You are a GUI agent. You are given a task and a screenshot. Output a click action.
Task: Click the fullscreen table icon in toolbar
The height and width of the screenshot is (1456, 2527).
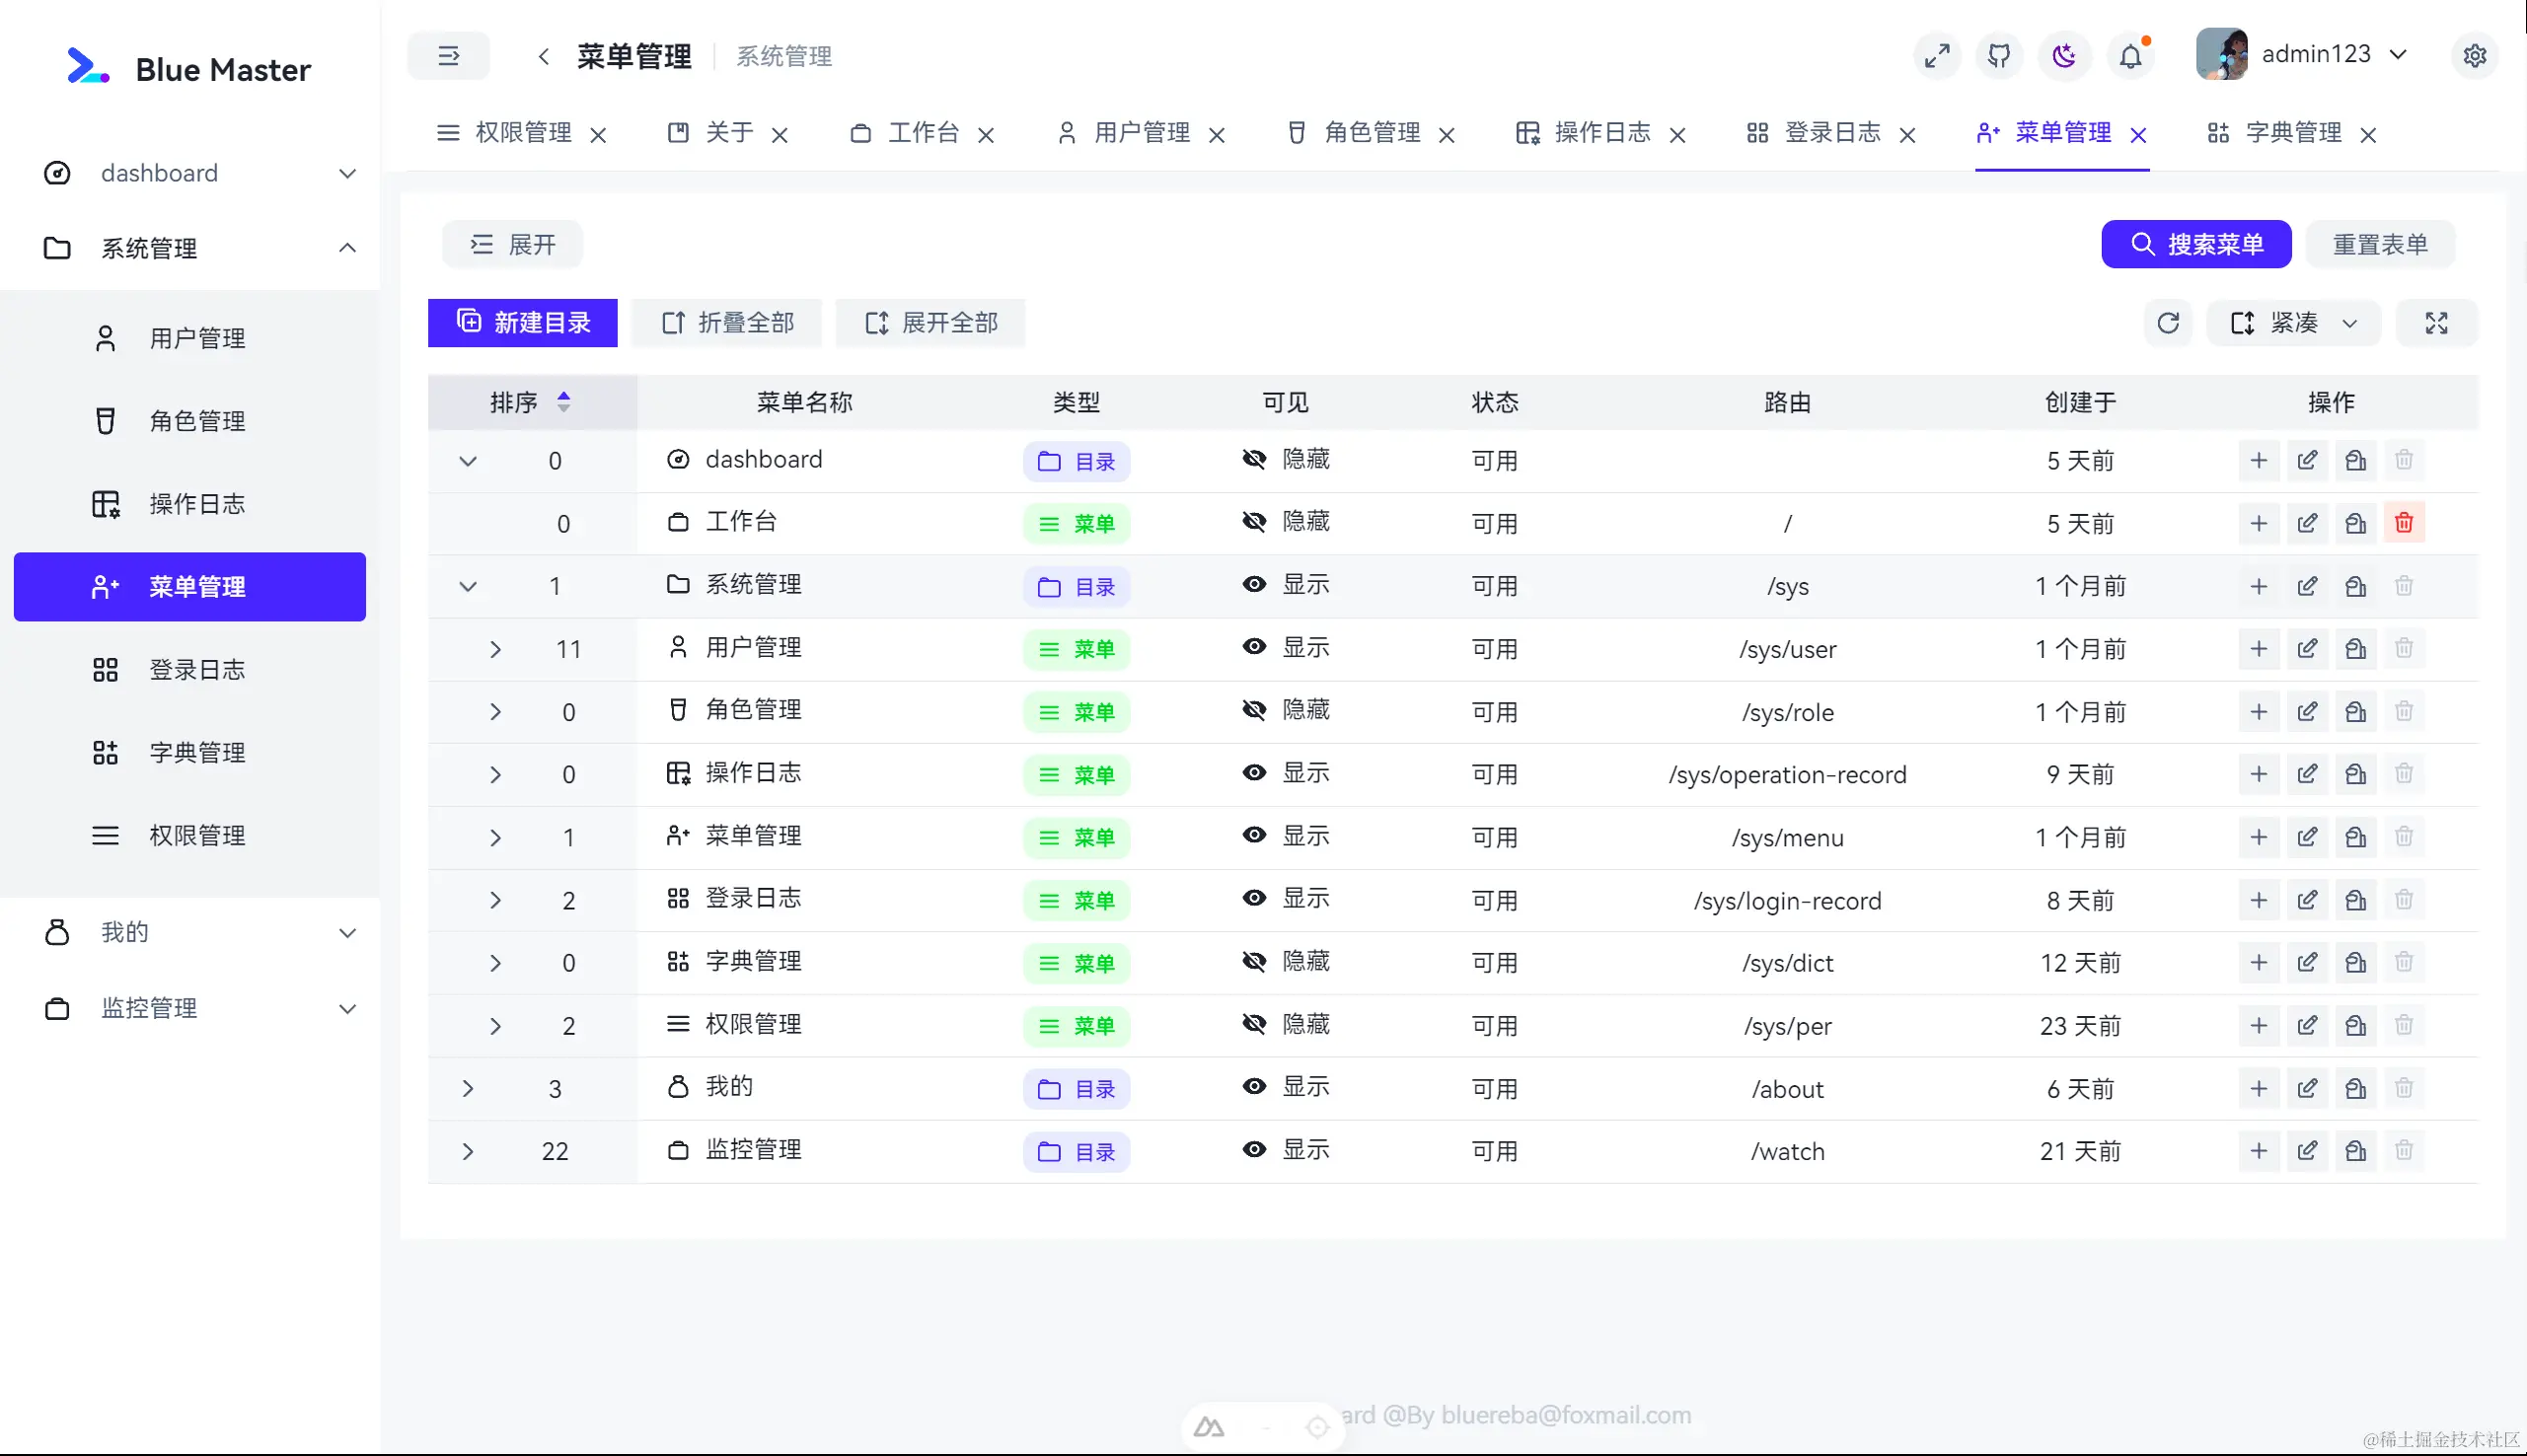click(x=2436, y=323)
